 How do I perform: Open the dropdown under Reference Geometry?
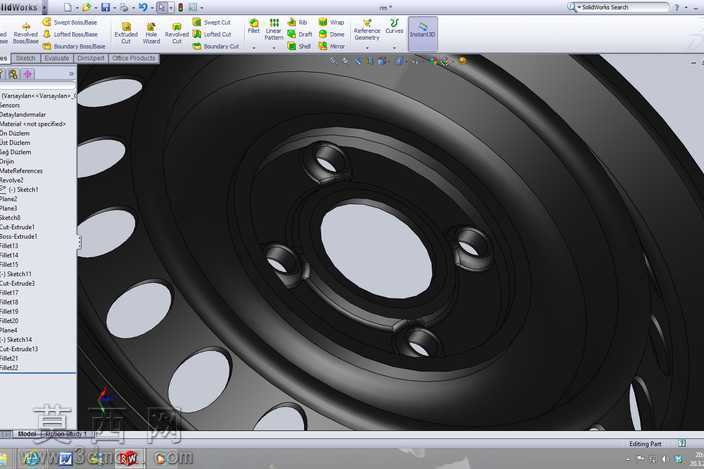coord(367,48)
